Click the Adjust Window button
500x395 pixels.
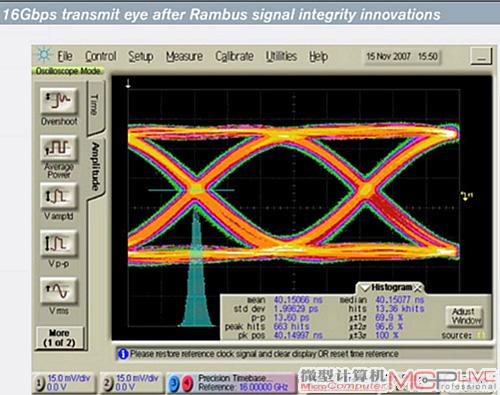tap(465, 316)
